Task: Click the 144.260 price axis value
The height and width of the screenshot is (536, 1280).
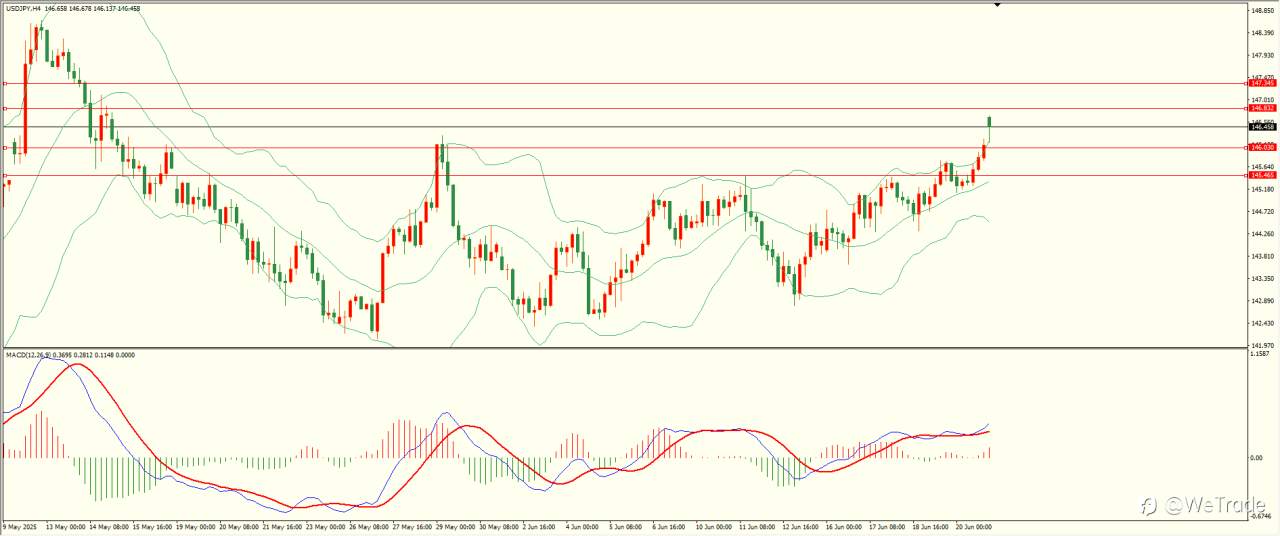Action: pyautogui.click(x=1263, y=234)
